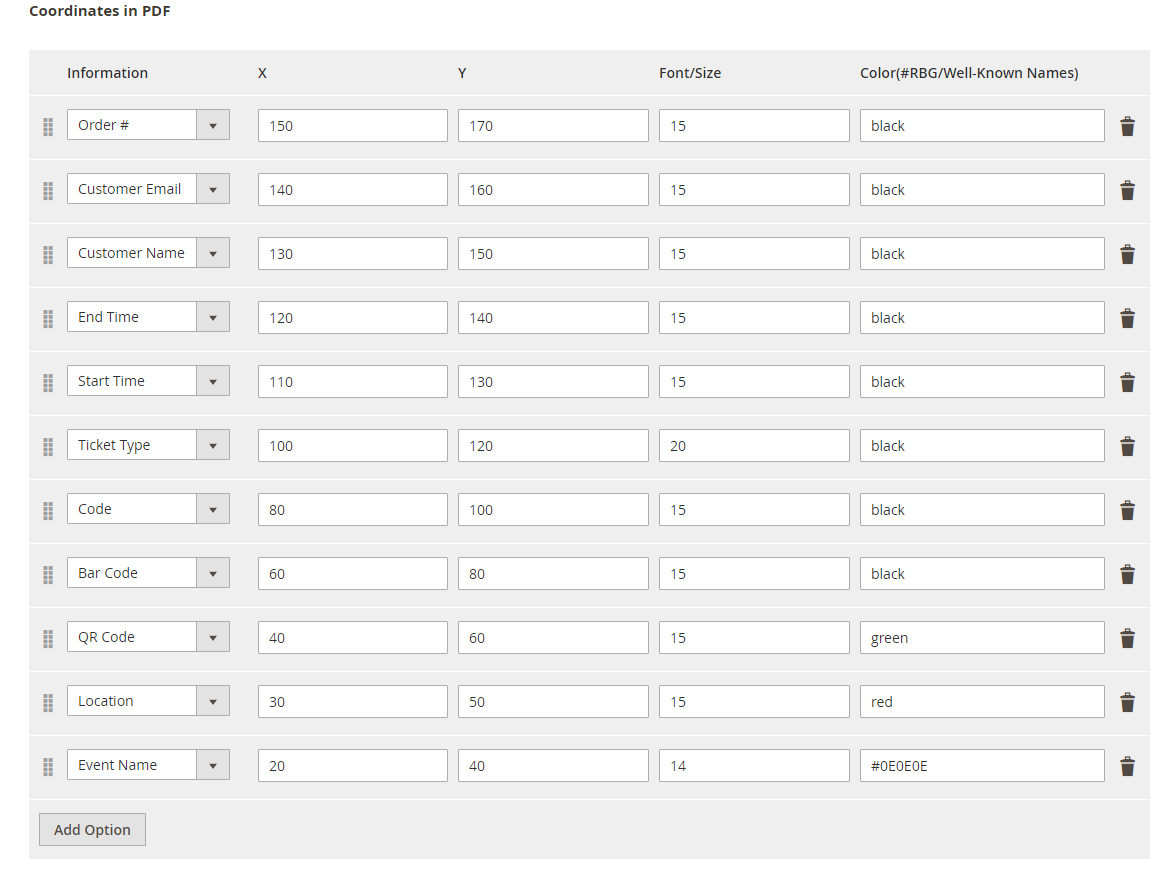Delete the Bar Code row
The height and width of the screenshot is (879, 1170).
(x=1127, y=575)
